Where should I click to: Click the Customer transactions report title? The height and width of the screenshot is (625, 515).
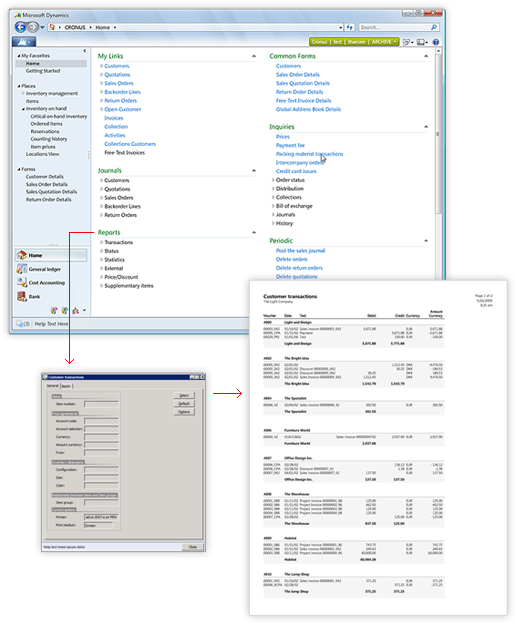click(x=290, y=297)
